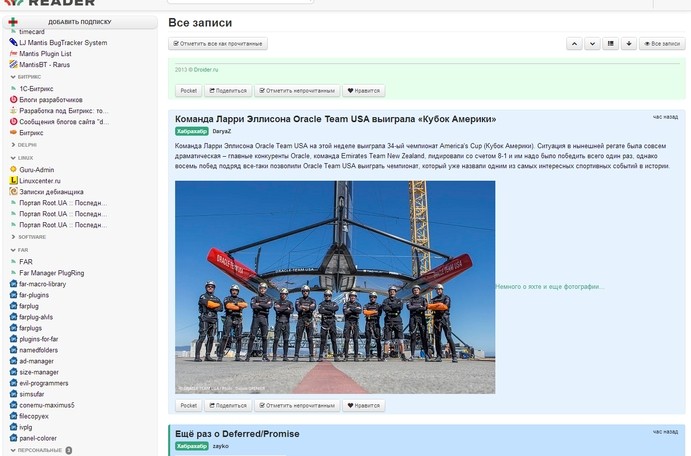
Task: Mark Droider entry as unread
Action: 297,91
